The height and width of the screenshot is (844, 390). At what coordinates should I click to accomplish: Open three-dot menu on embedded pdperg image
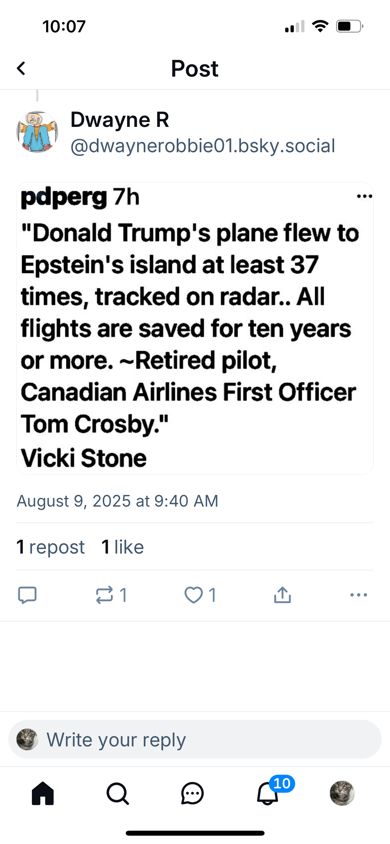click(364, 196)
